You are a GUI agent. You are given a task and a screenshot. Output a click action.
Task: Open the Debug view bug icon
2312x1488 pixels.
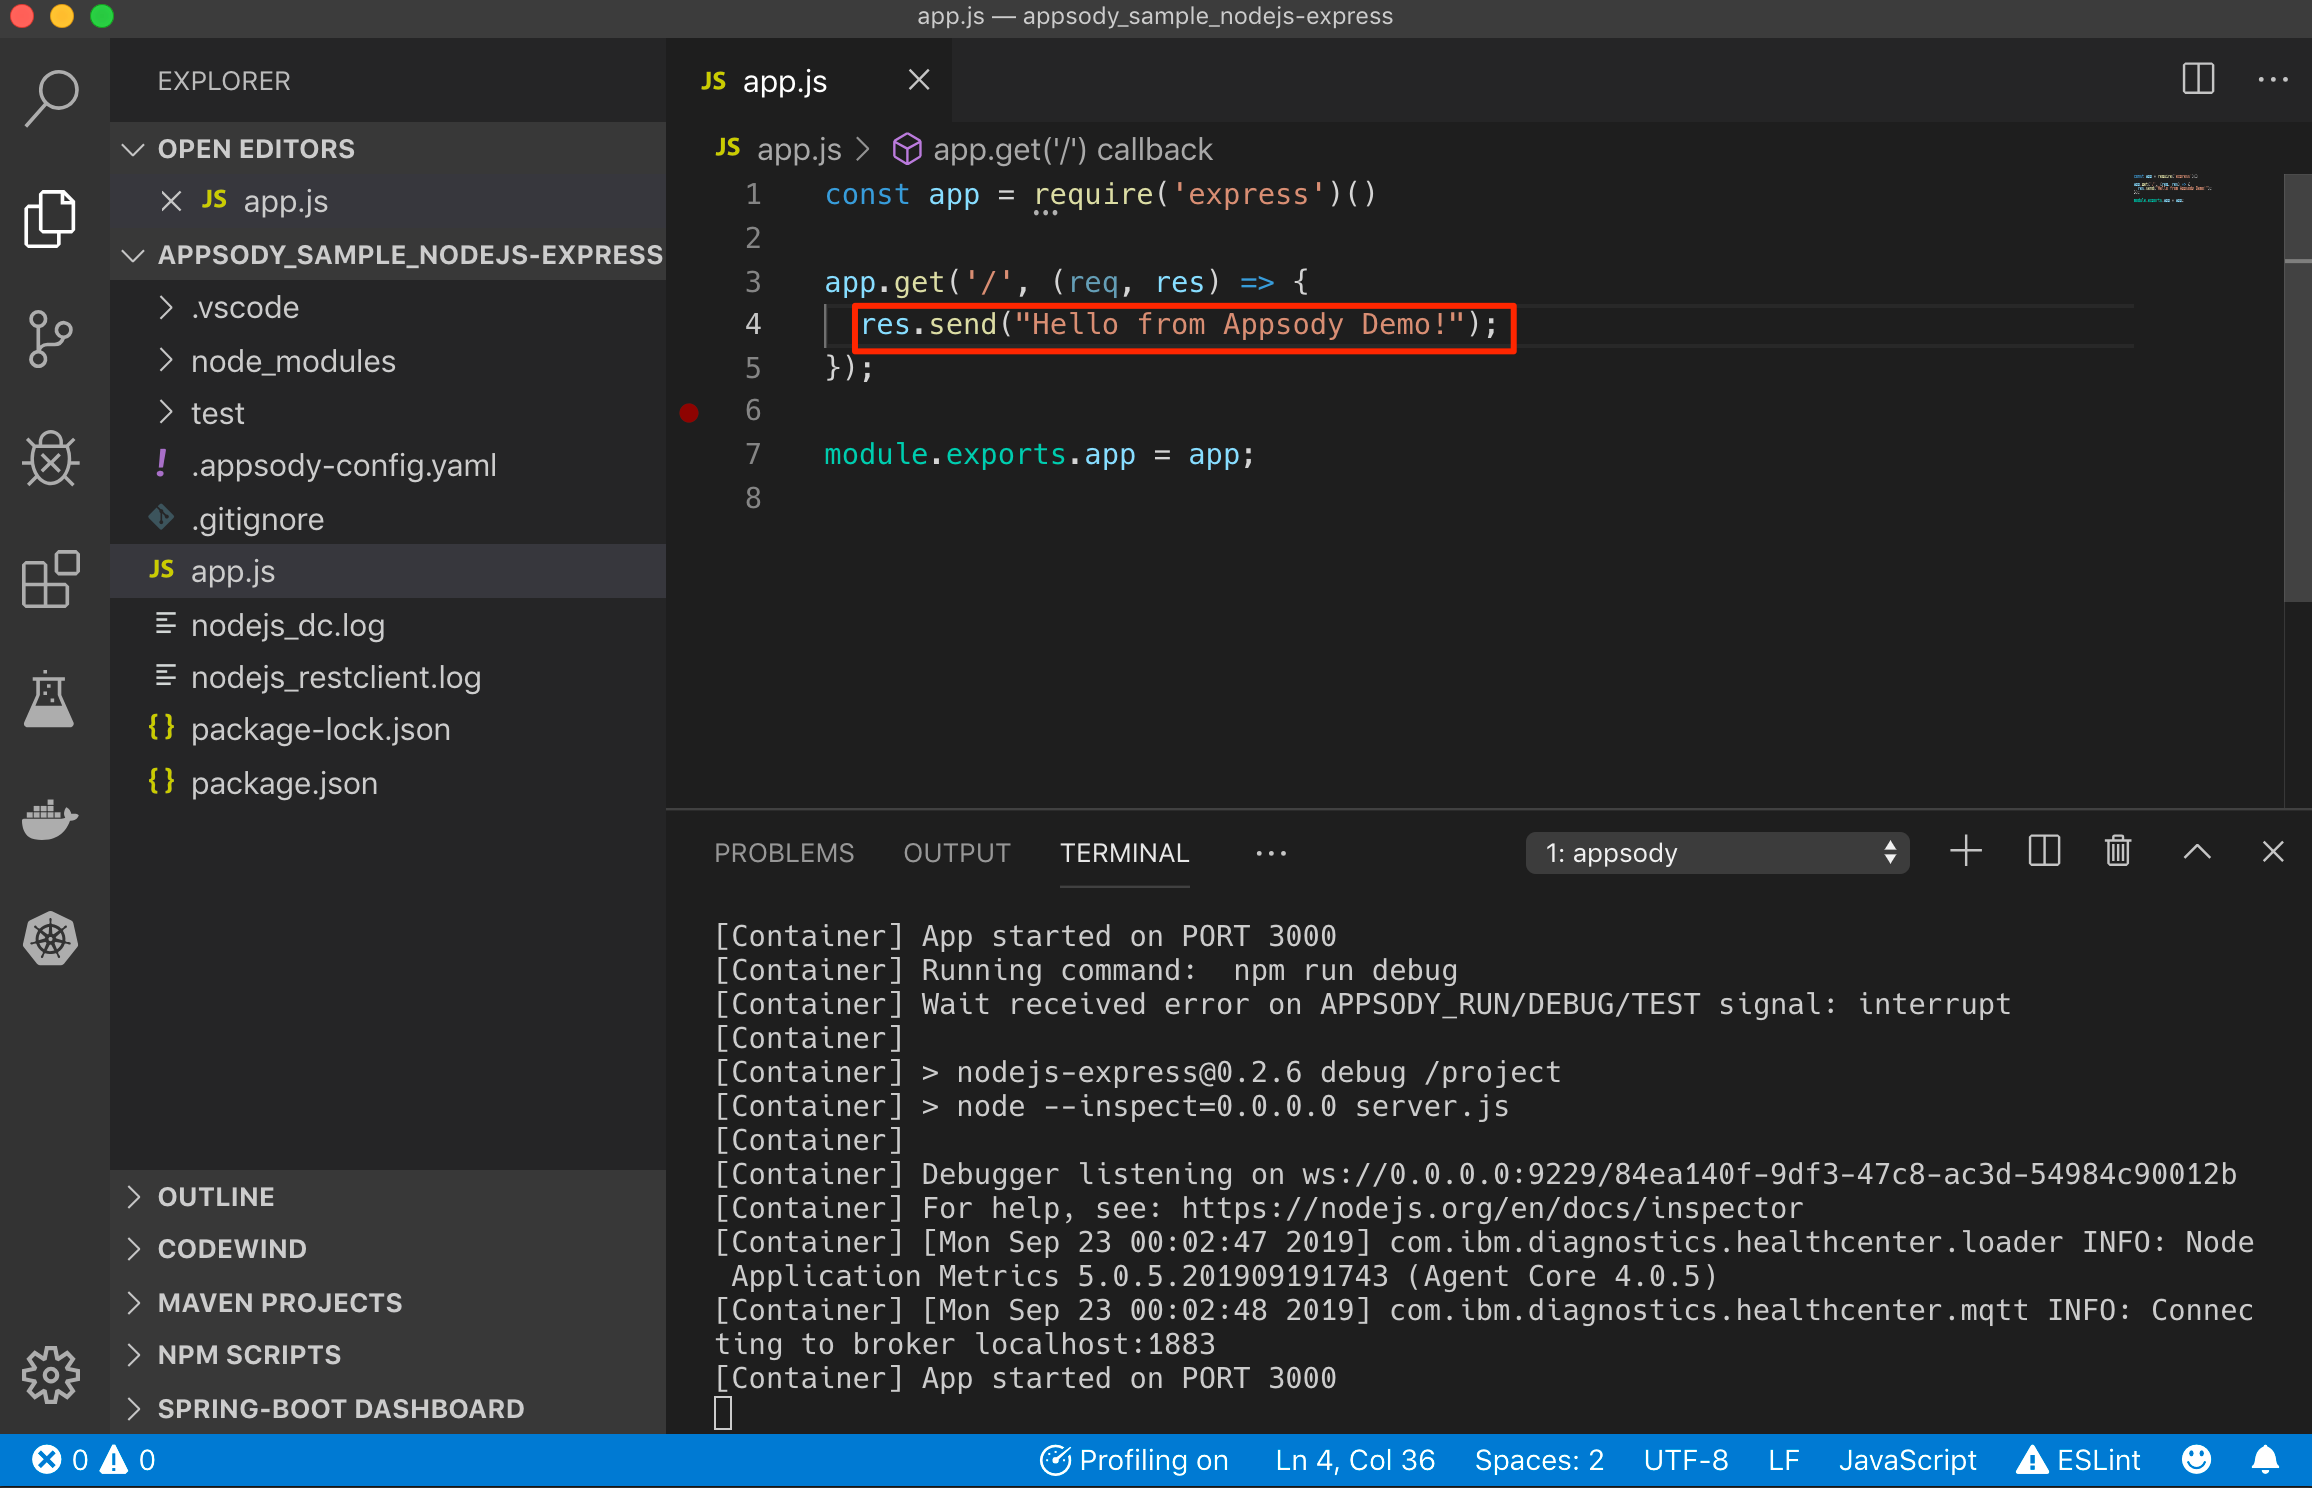tap(50, 458)
